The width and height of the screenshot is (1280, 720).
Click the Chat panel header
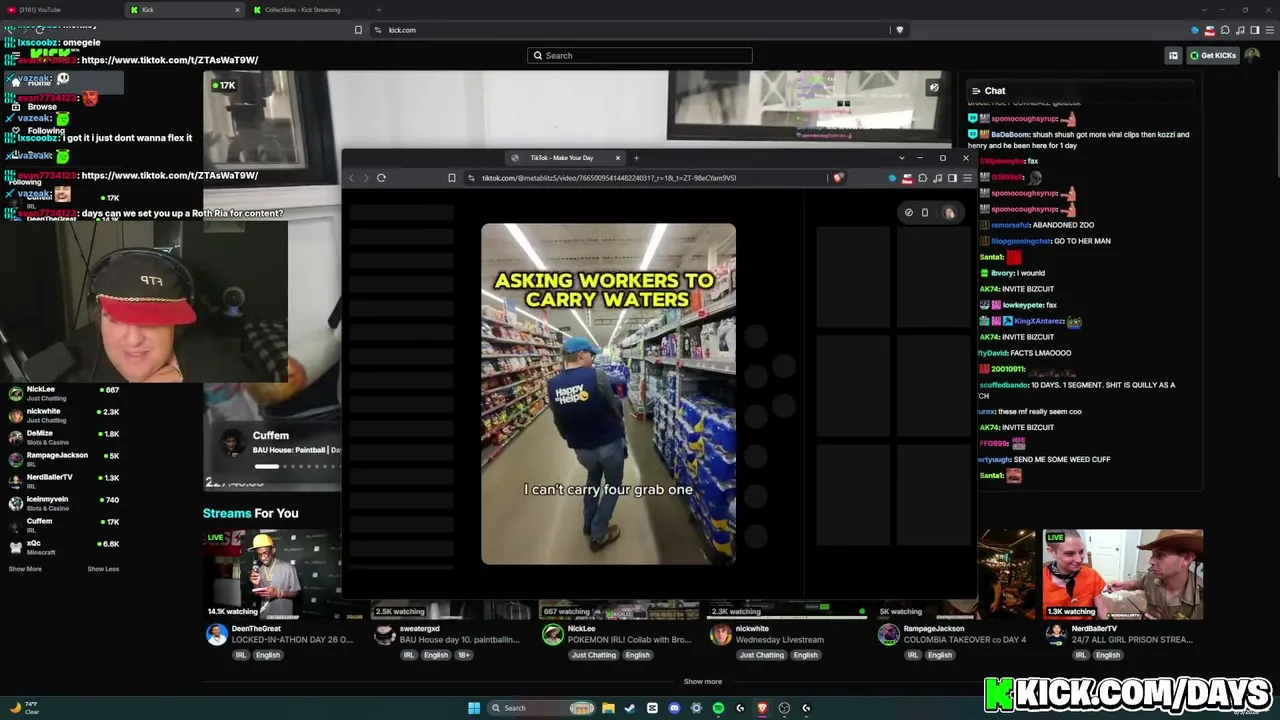pyautogui.click(x=1080, y=91)
